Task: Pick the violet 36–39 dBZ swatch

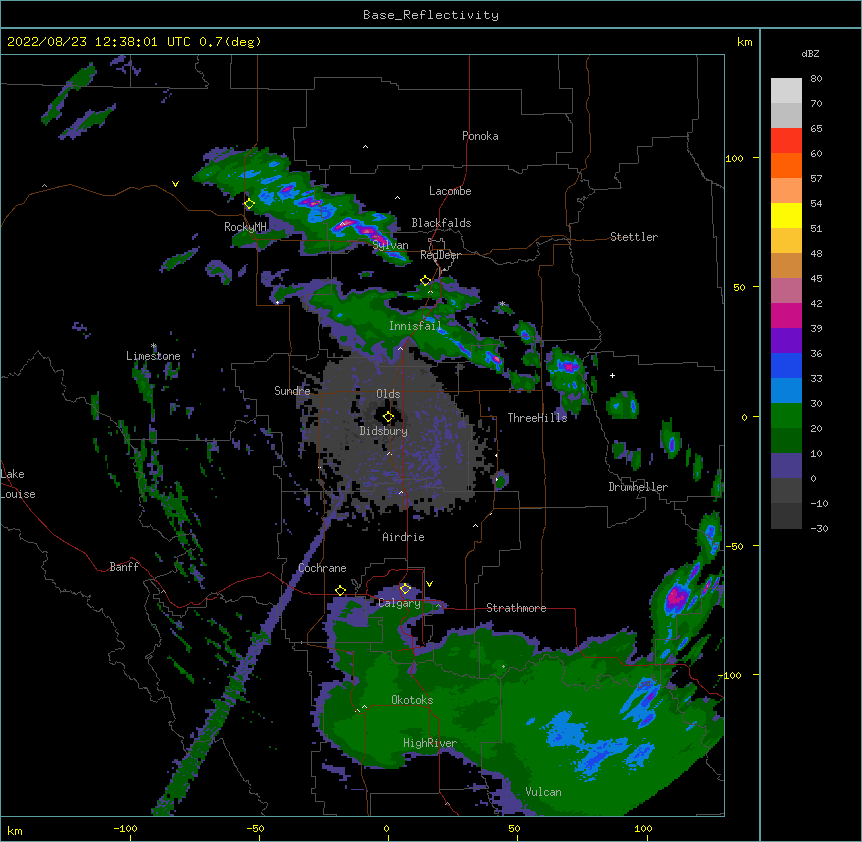Action: tap(786, 341)
